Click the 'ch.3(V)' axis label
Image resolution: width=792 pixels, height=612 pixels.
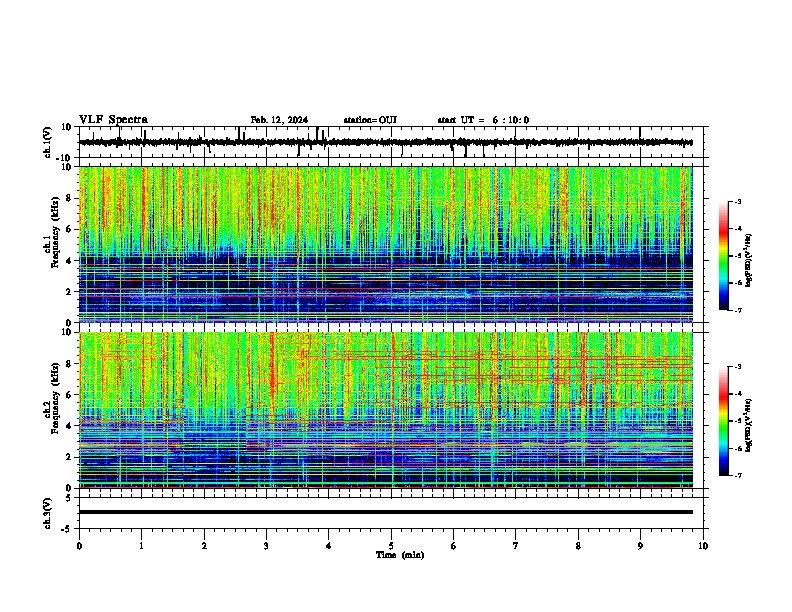[x=49, y=513]
